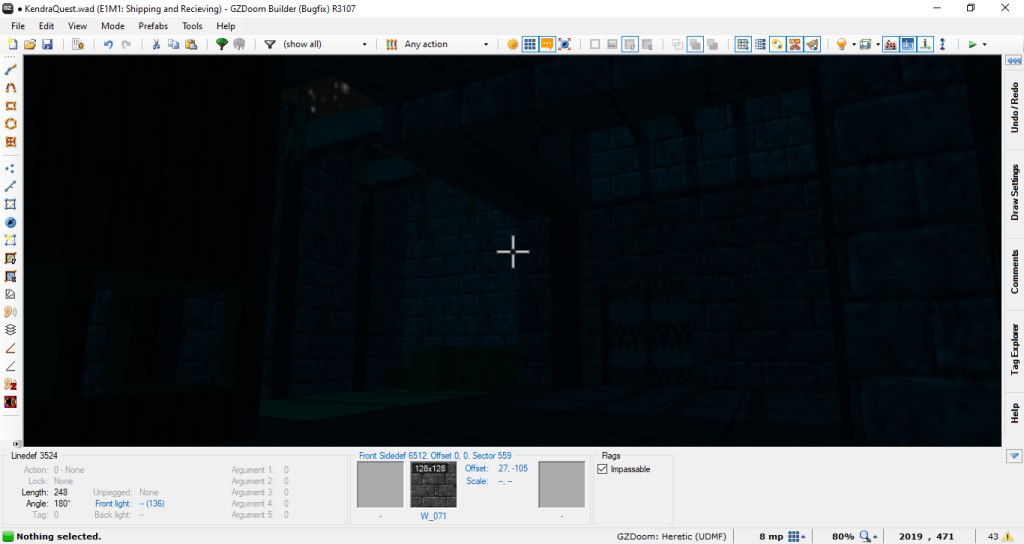Click the Cut scissors icon
1024x544 pixels.
(x=156, y=44)
